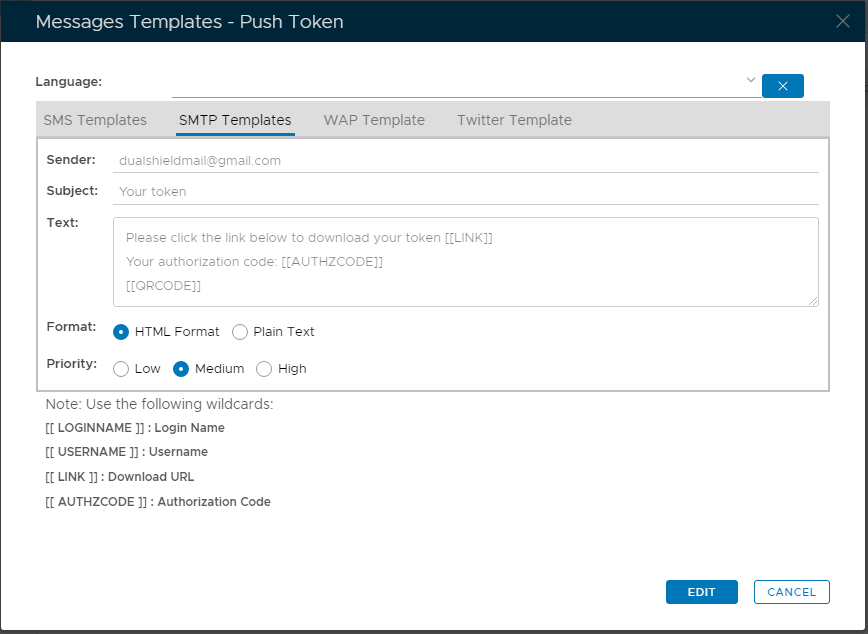
Task: Click the Sender email input field
Action: (465, 160)
